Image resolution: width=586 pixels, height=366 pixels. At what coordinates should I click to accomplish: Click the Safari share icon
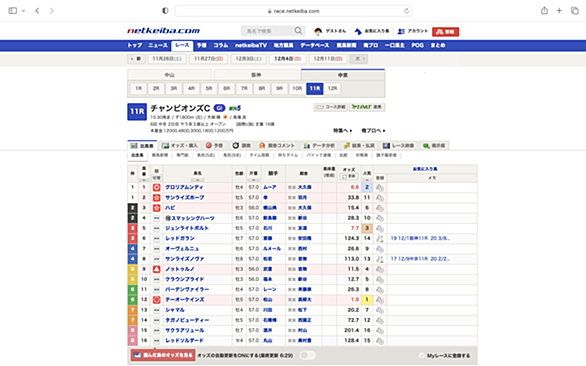[544, 10]
